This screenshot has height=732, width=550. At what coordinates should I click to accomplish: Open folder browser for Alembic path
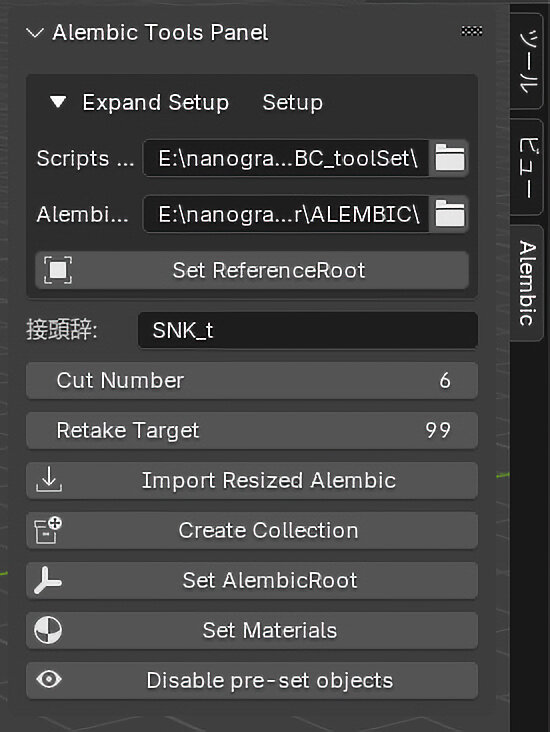(x=449, y=214)
